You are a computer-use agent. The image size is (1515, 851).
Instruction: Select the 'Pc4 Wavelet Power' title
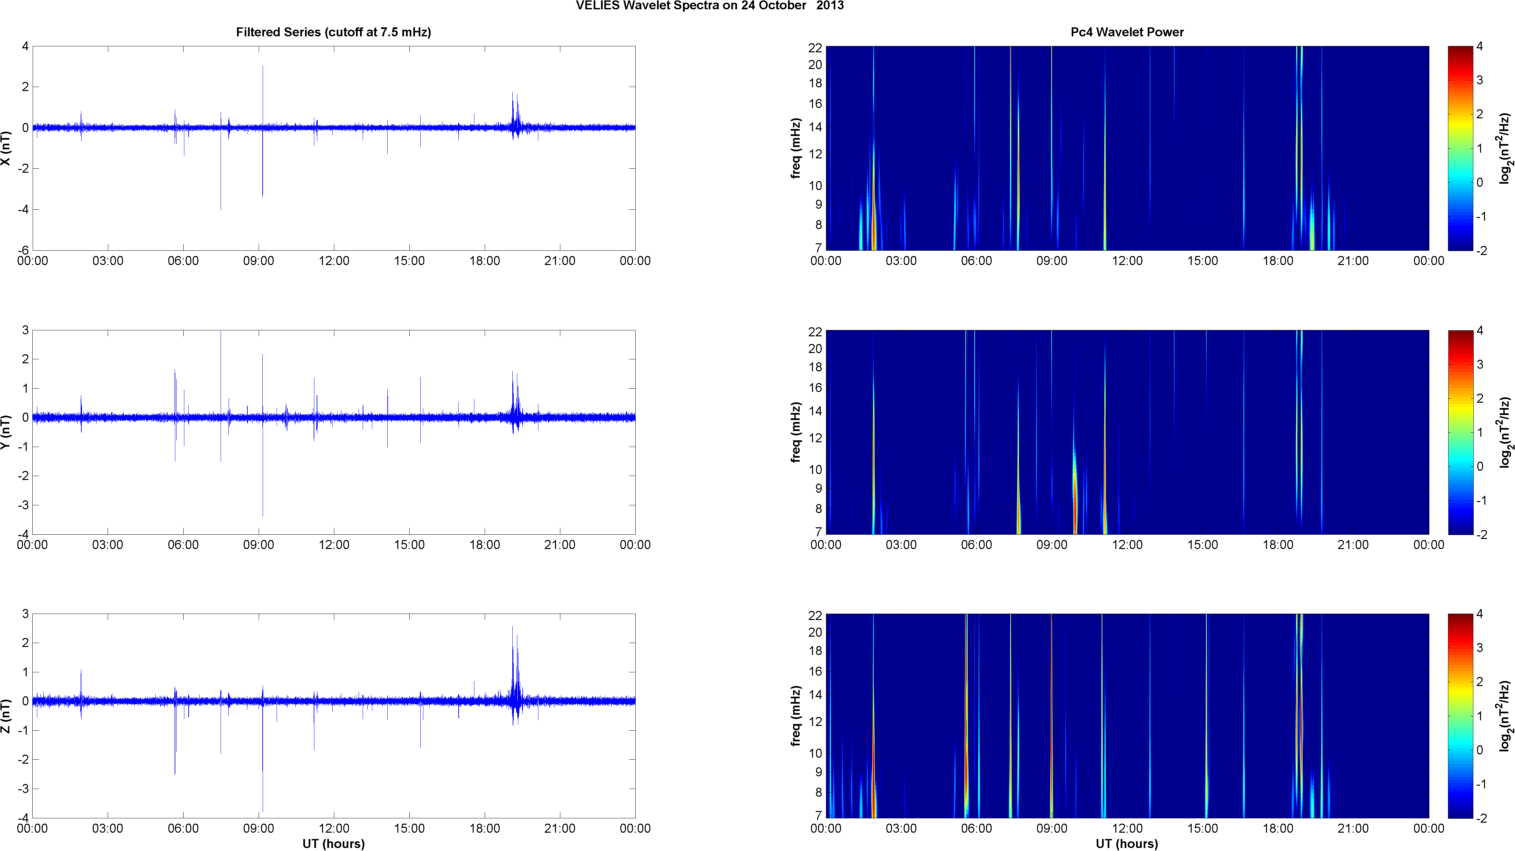click(x=1127, y=32)
